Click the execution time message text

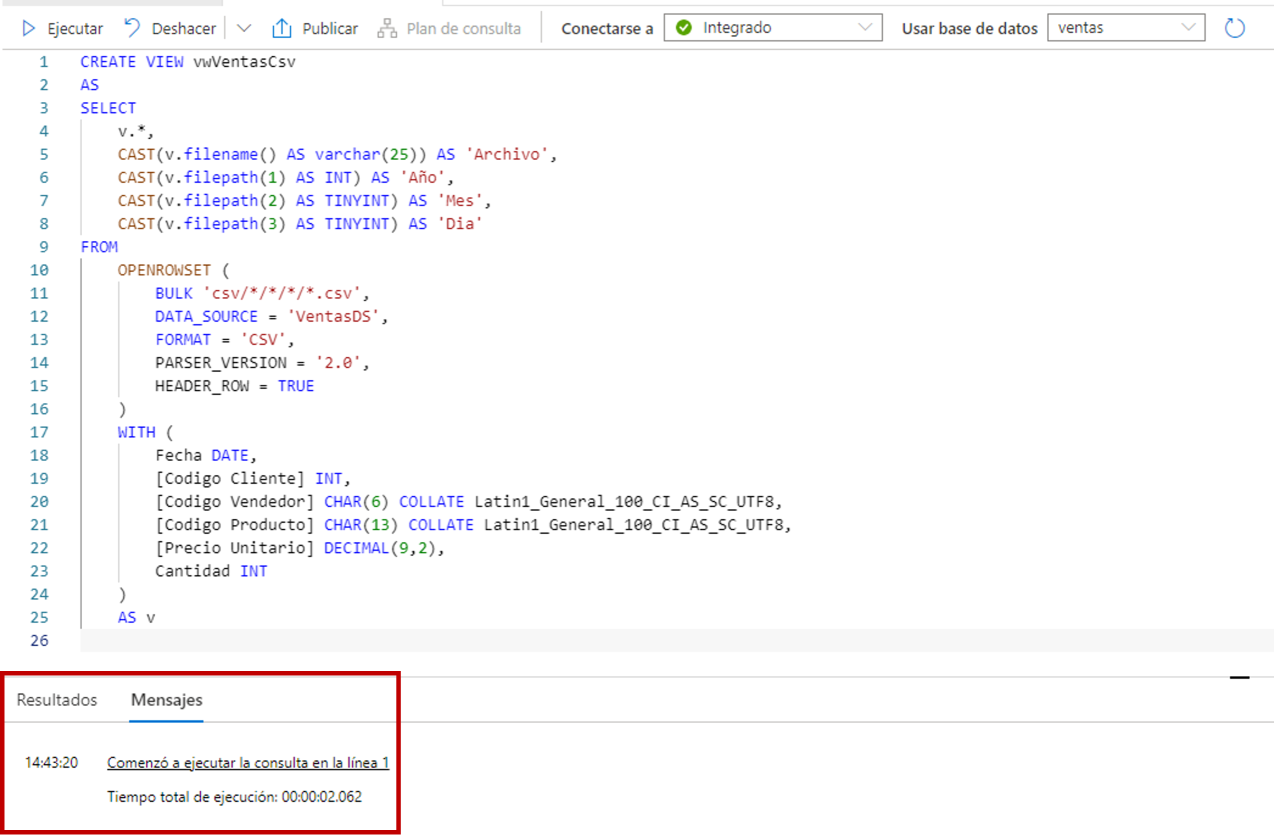tap(235, 797)
